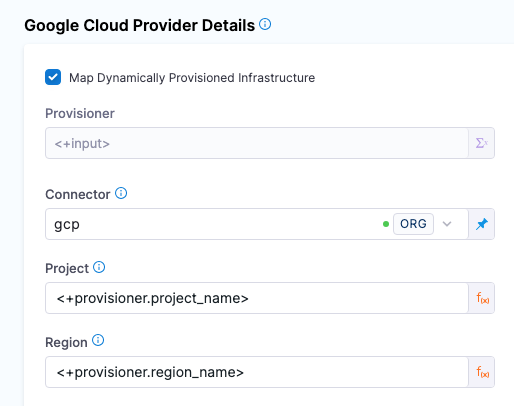Uncheck Map Dynamically Provisioned Infrastructure checkbox

click(53, 77)
